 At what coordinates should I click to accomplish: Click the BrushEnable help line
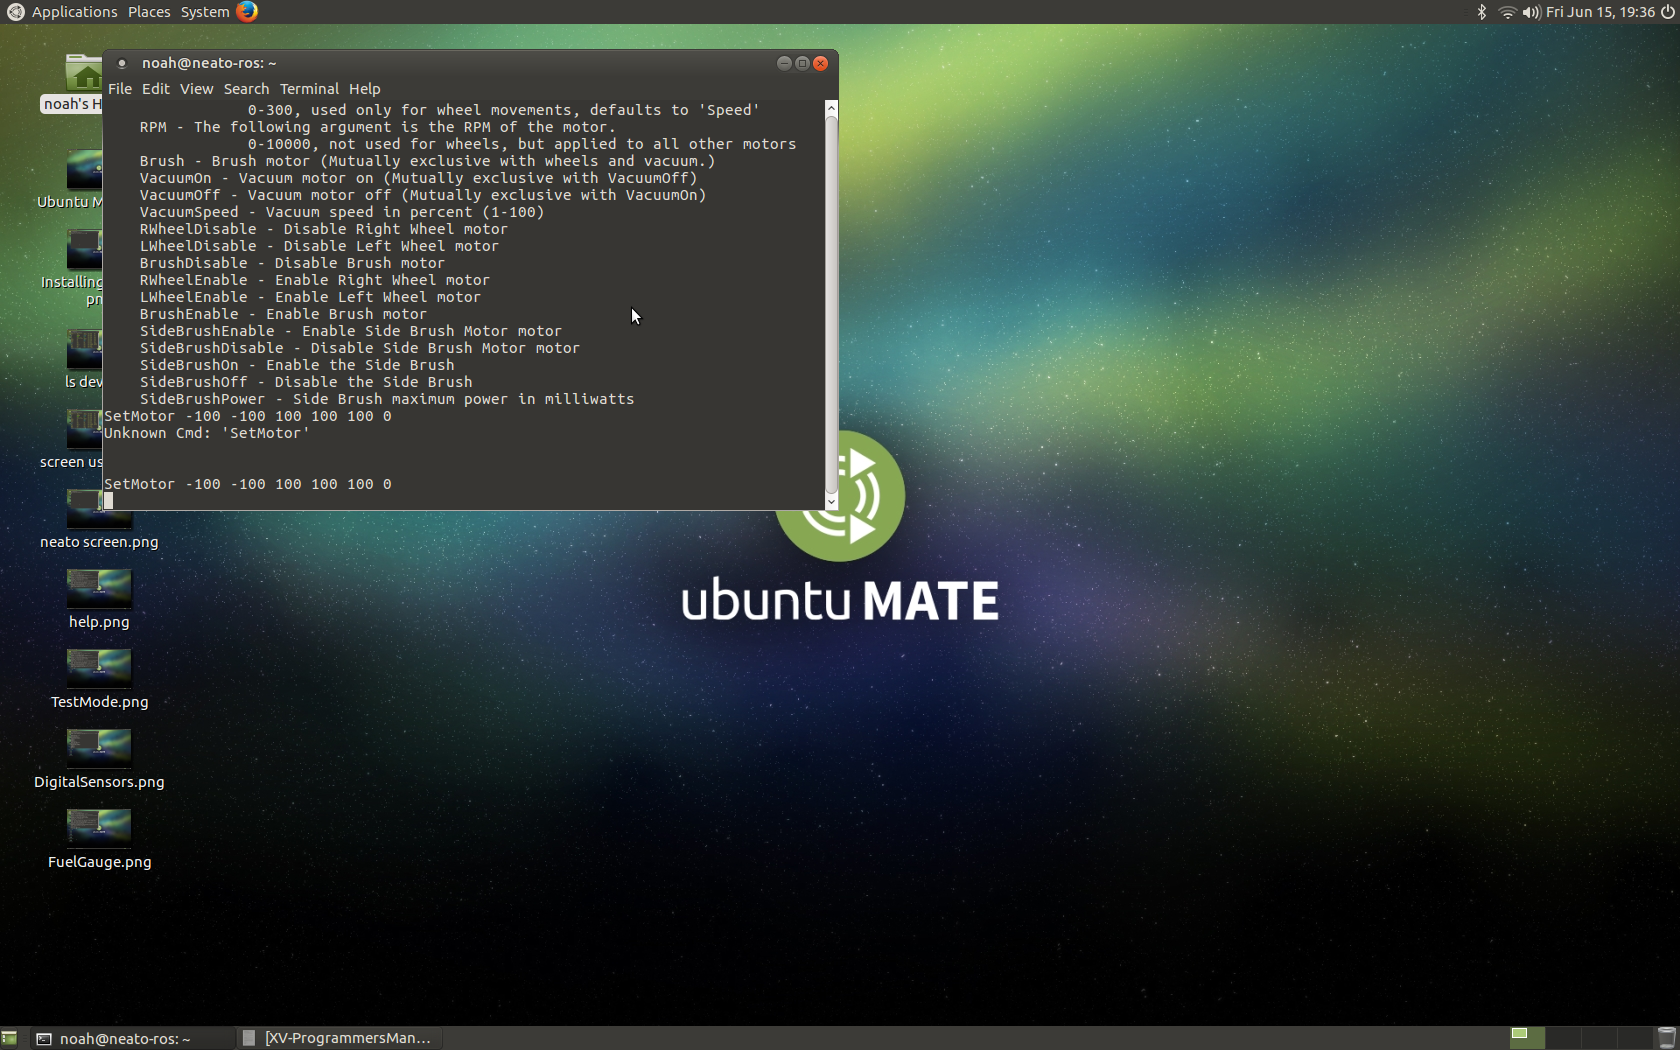pos(283,314)
